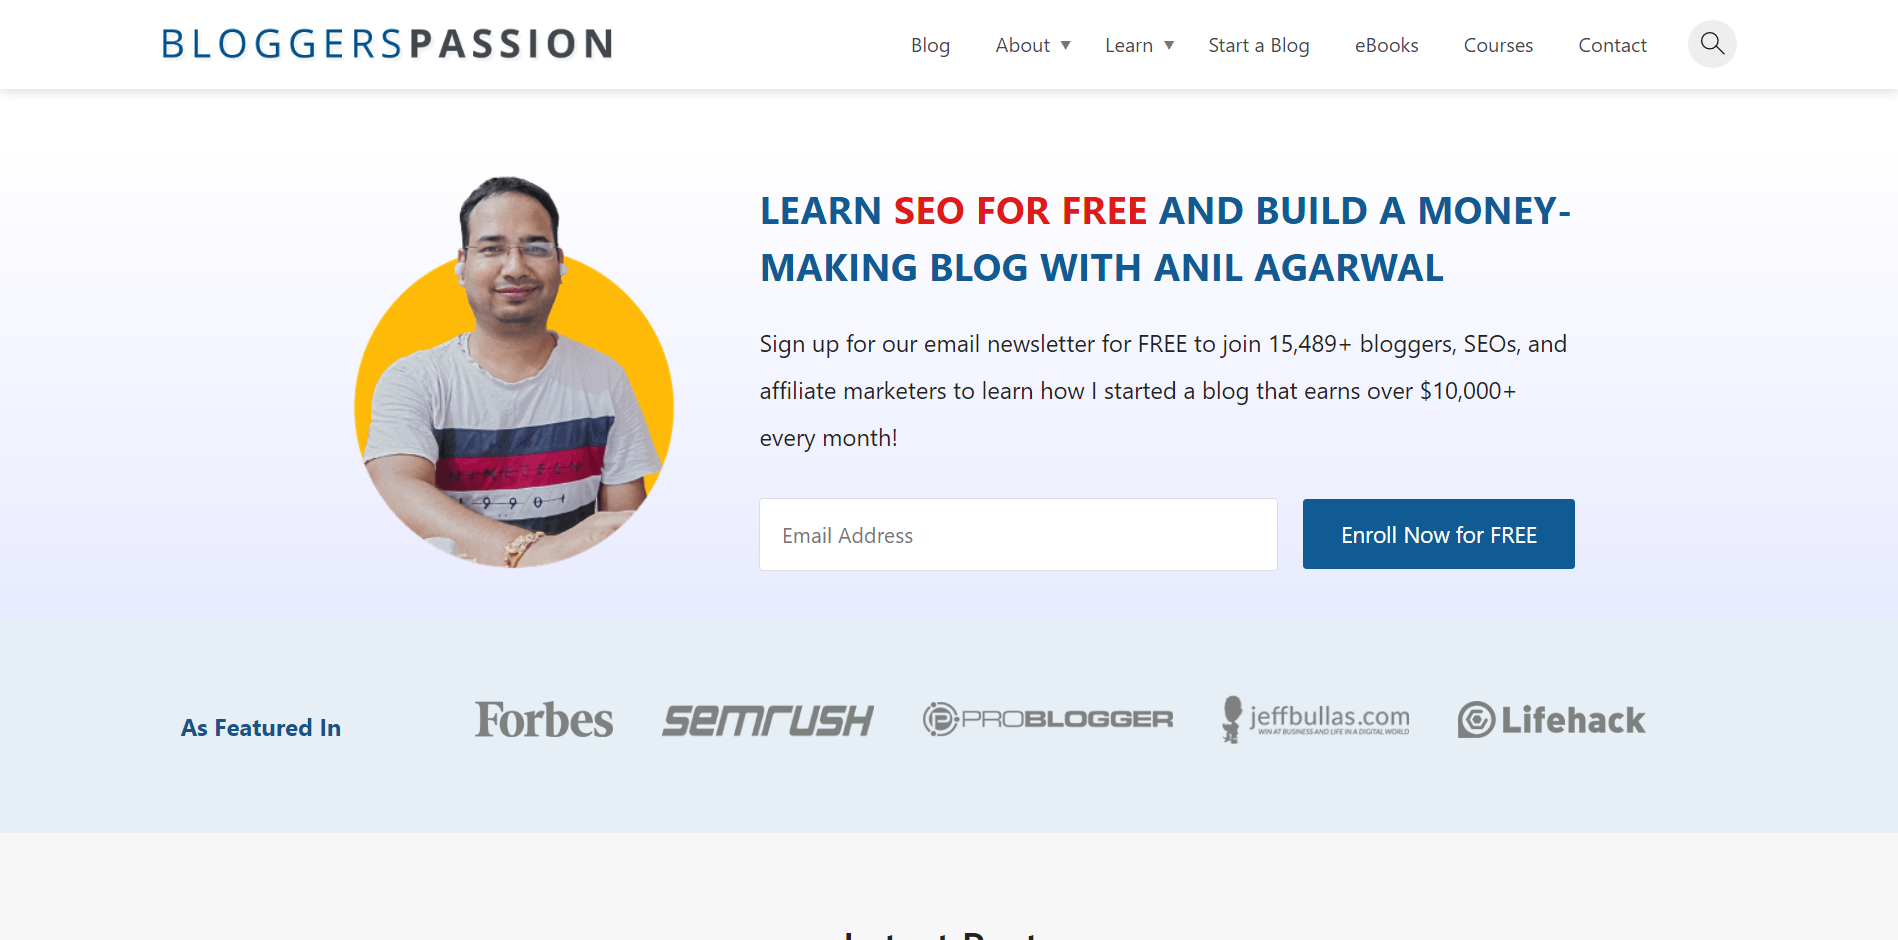The width and height of the screenshot is (1898, 940).
Task: Visit the eBooks page
Action: (1386, 45)
